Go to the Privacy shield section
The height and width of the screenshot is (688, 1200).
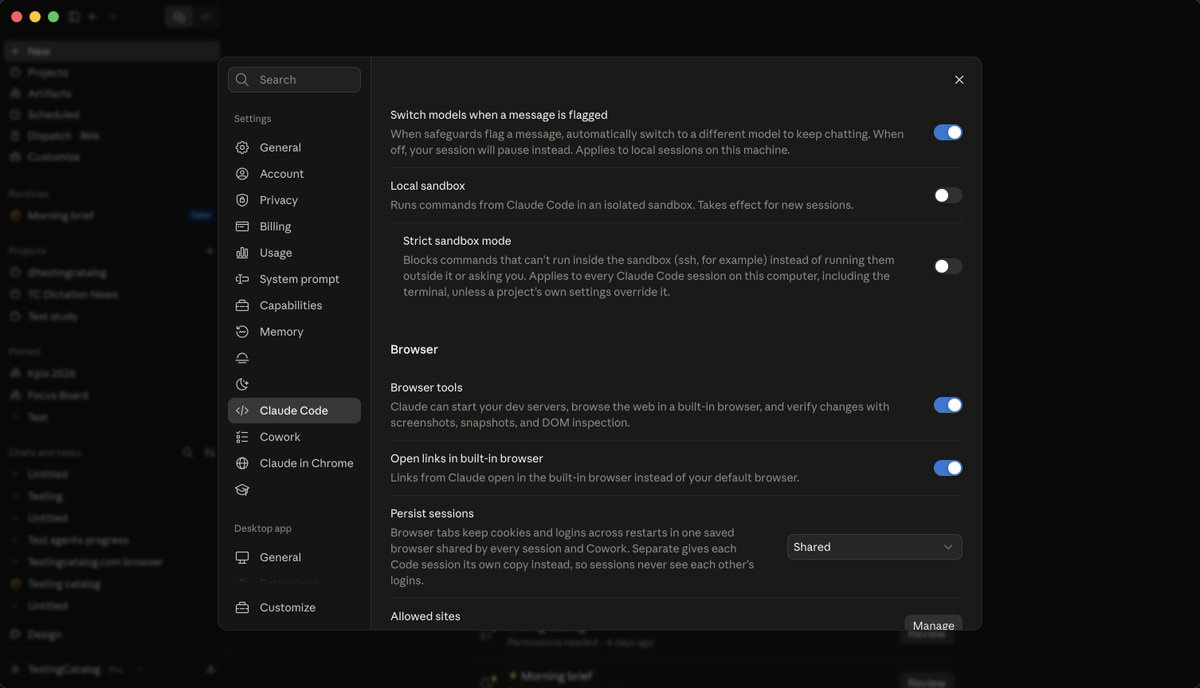tap(294, 200)
